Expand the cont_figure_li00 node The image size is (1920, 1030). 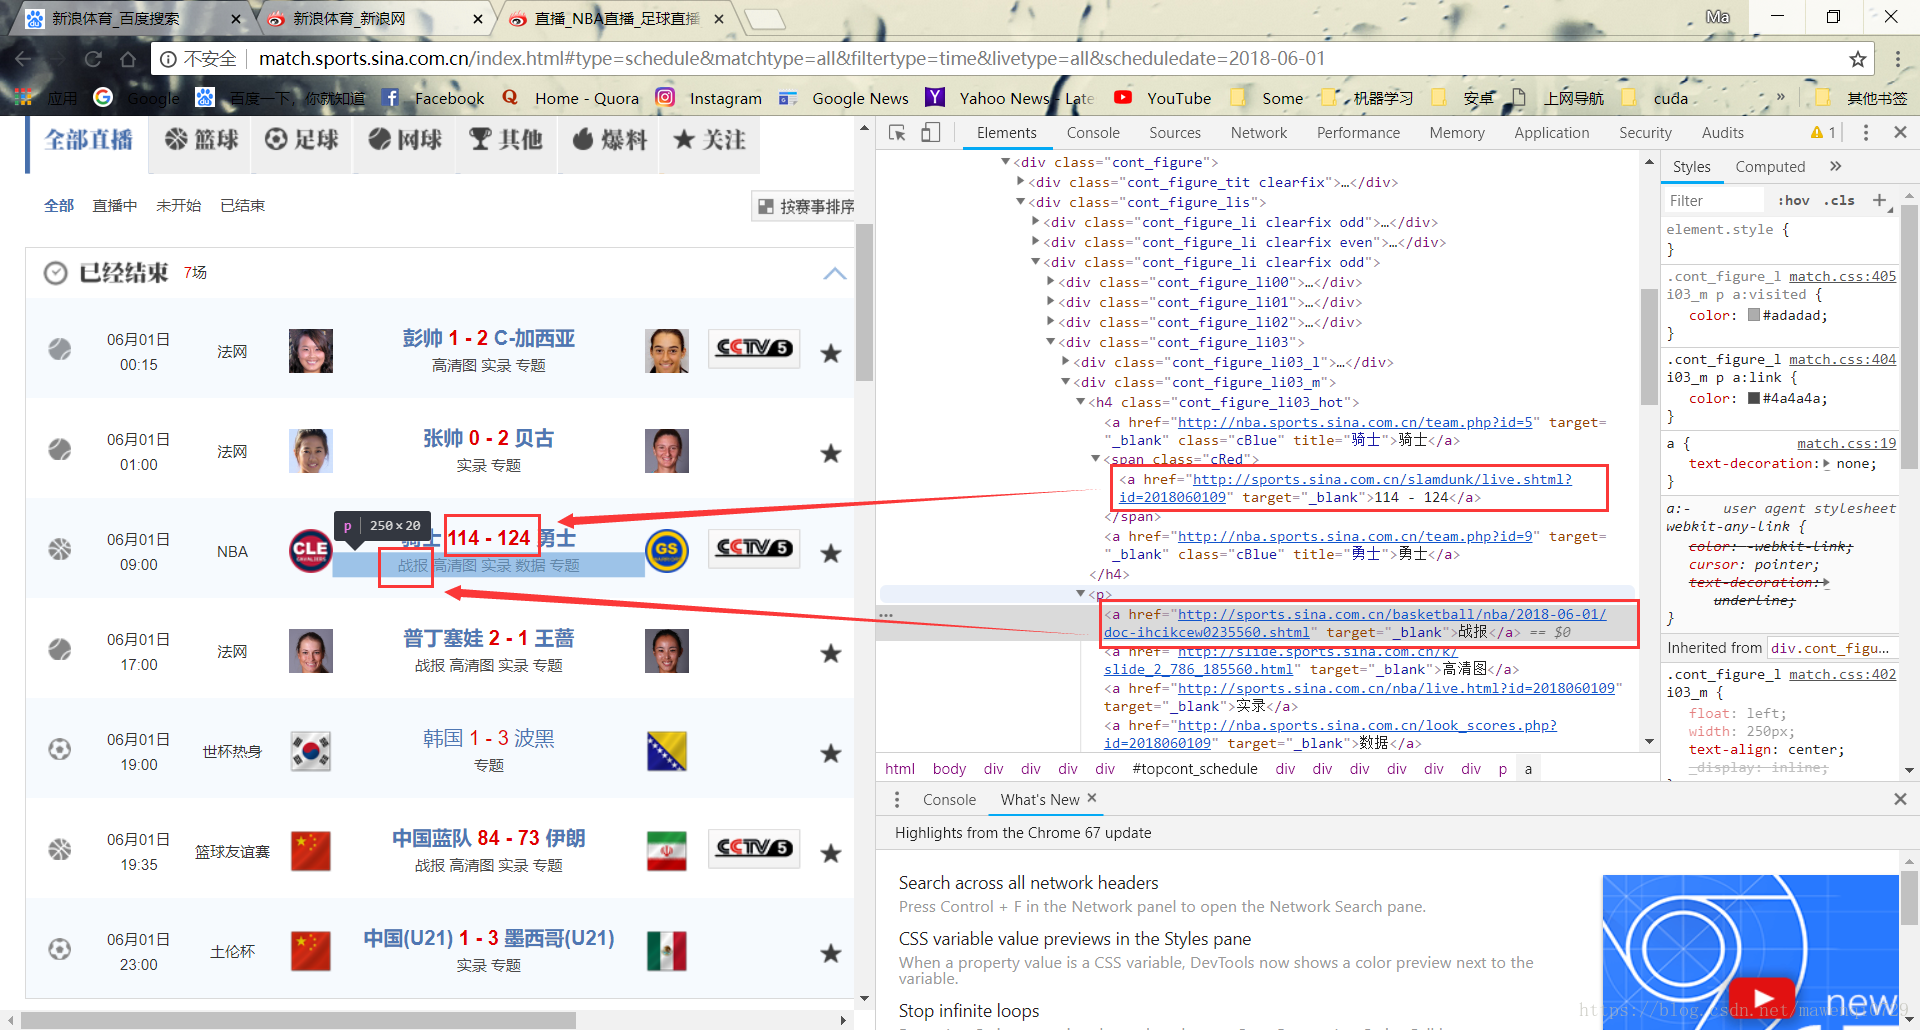[1051, 282]
